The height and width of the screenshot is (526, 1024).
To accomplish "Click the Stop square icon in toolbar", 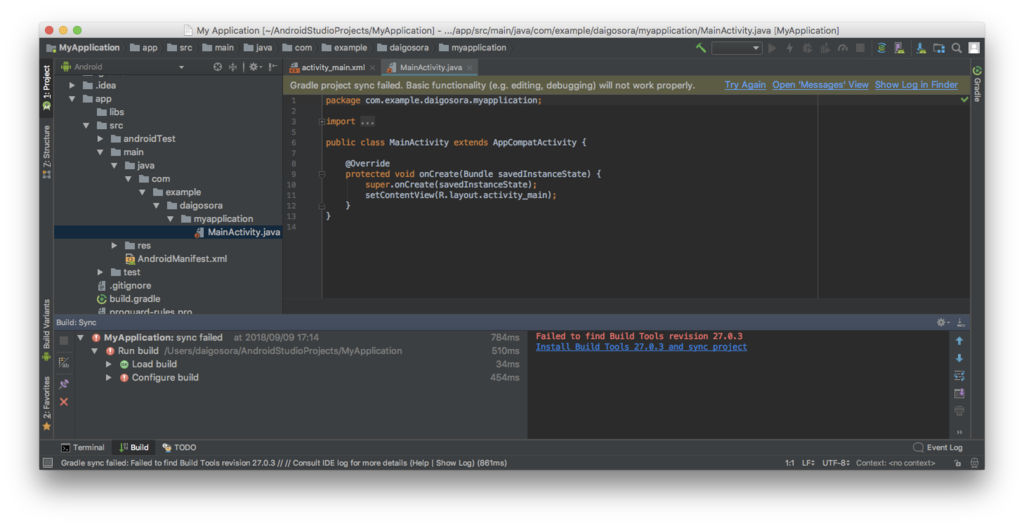I will 860,48.
